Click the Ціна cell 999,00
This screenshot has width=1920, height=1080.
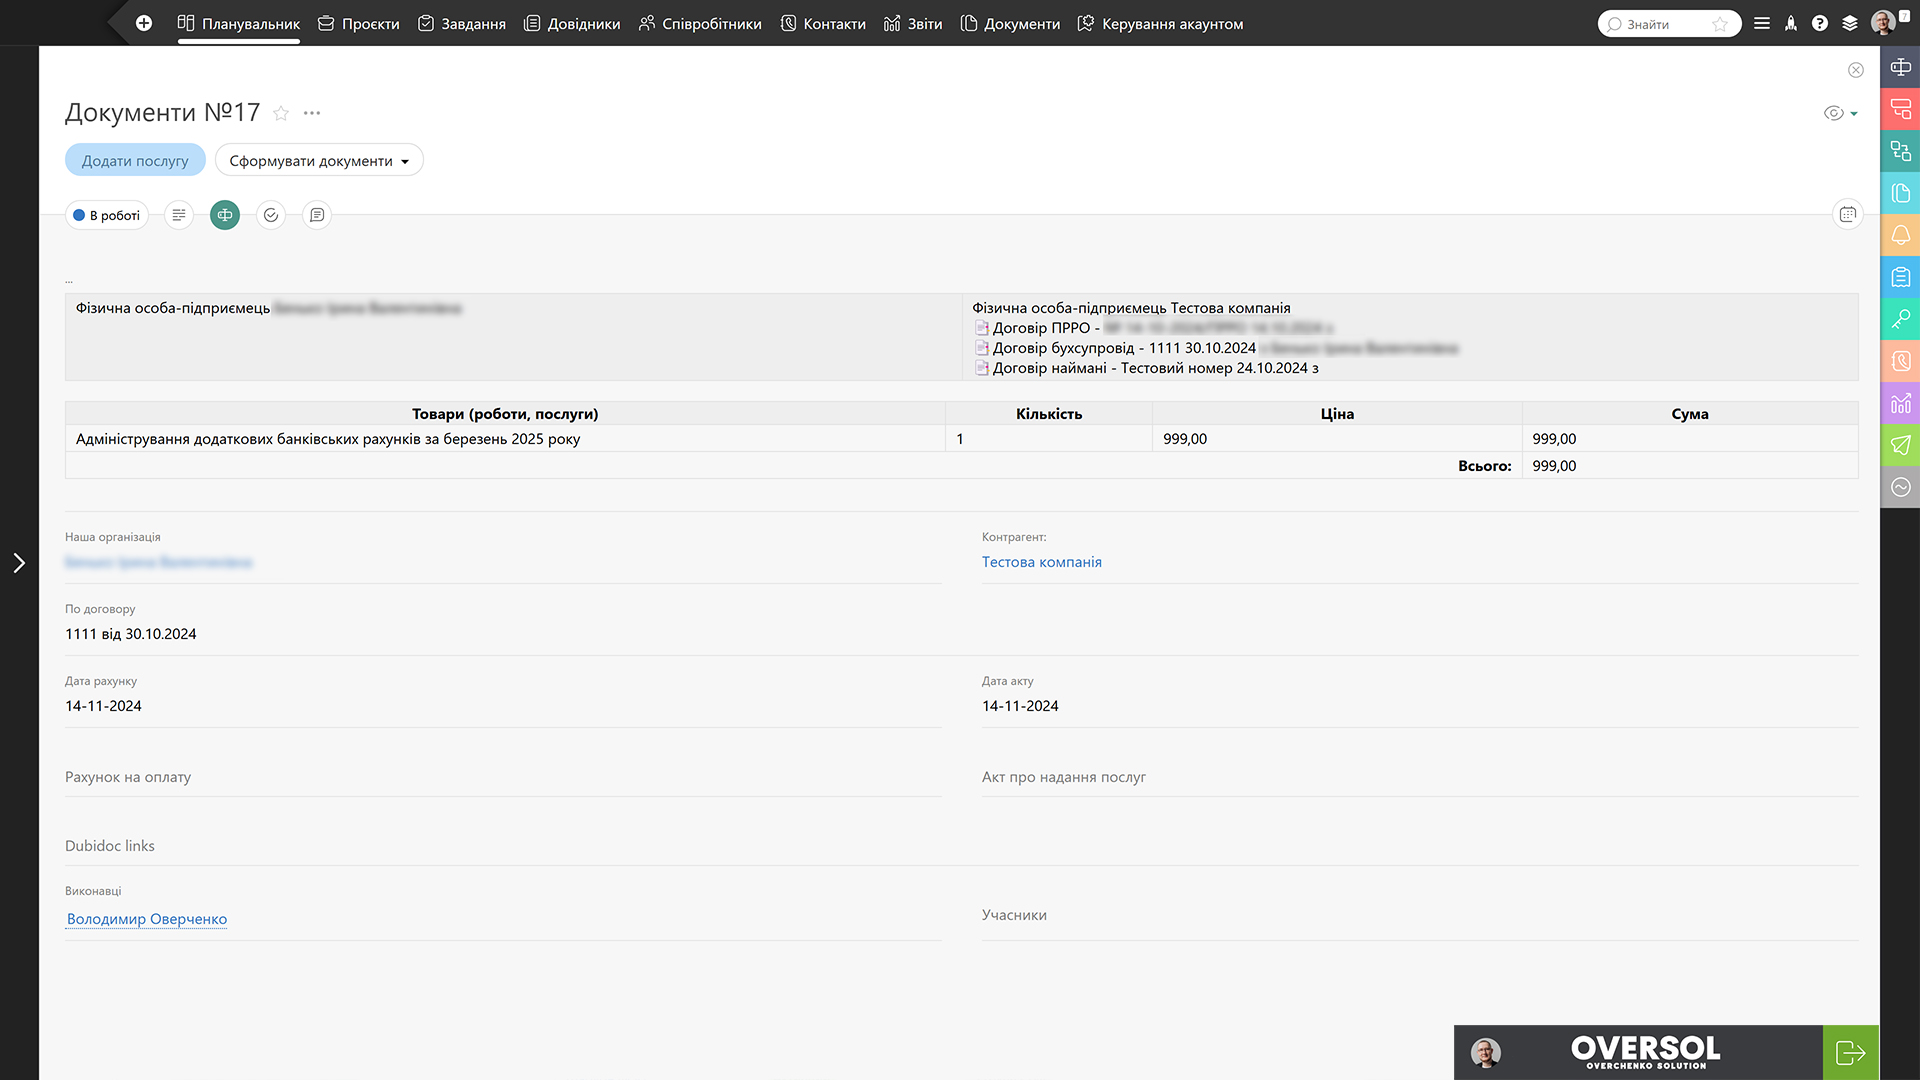click(x=1337, y=439)
